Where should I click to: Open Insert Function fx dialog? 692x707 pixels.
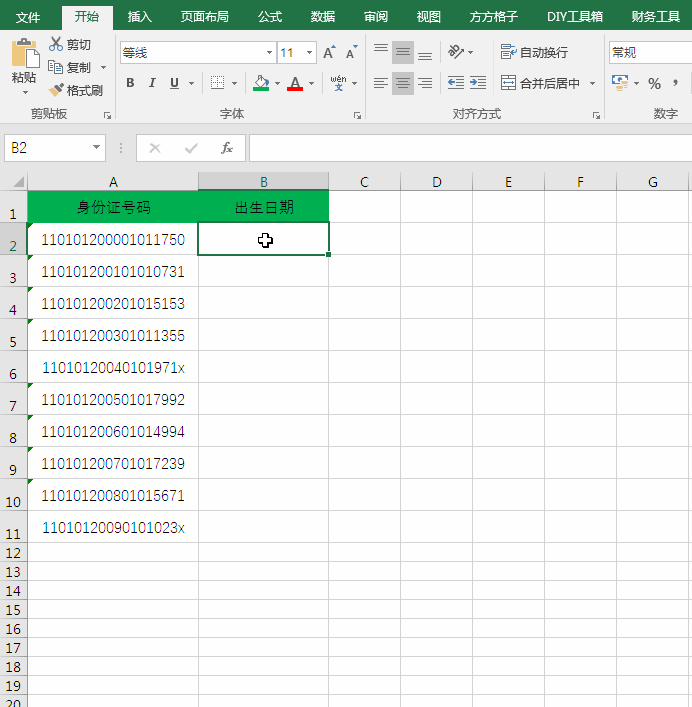(227, 148)
